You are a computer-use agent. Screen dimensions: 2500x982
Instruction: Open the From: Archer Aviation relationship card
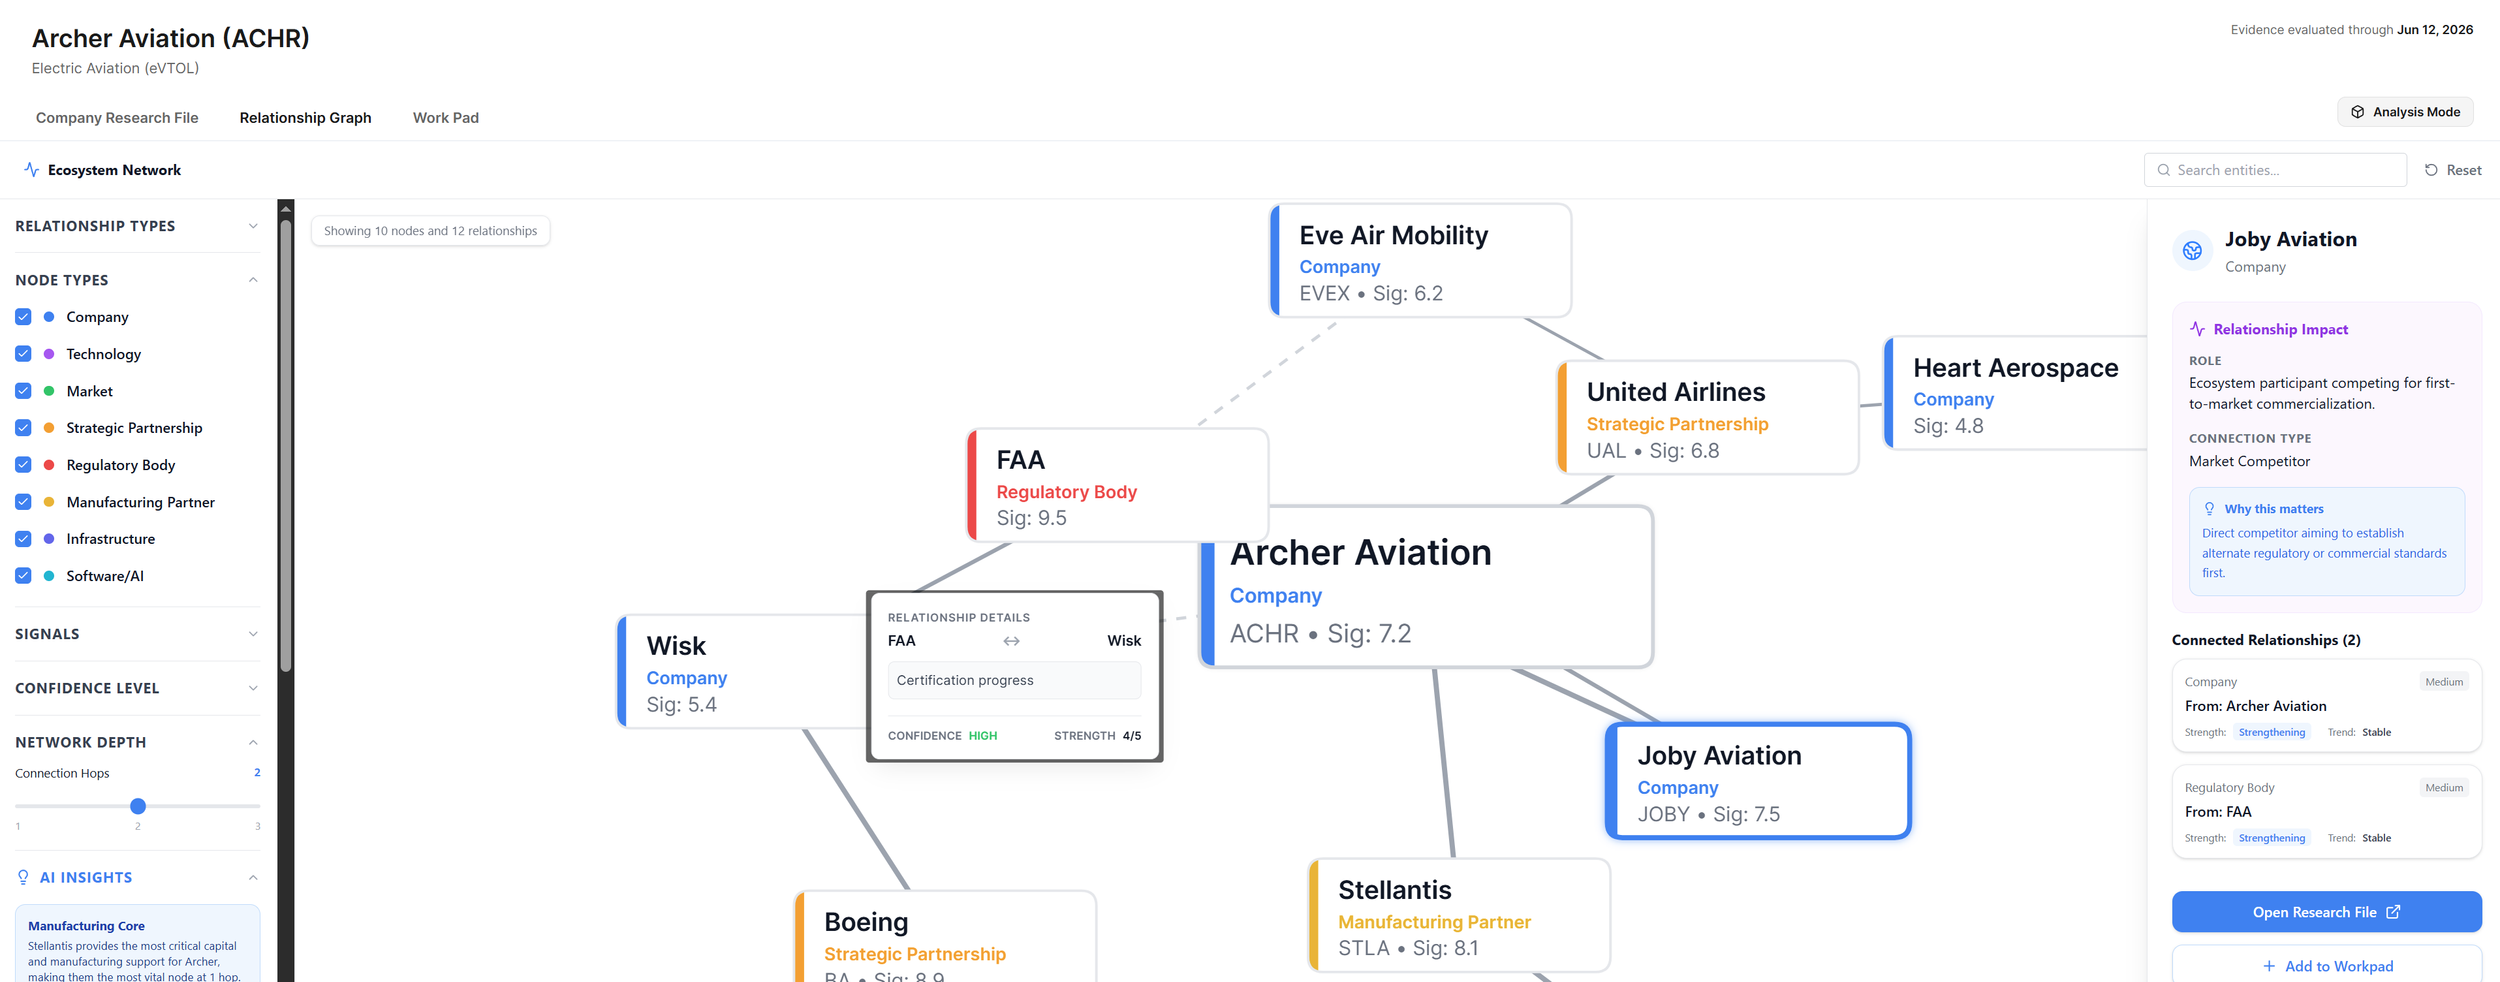tap(2326, 706)
